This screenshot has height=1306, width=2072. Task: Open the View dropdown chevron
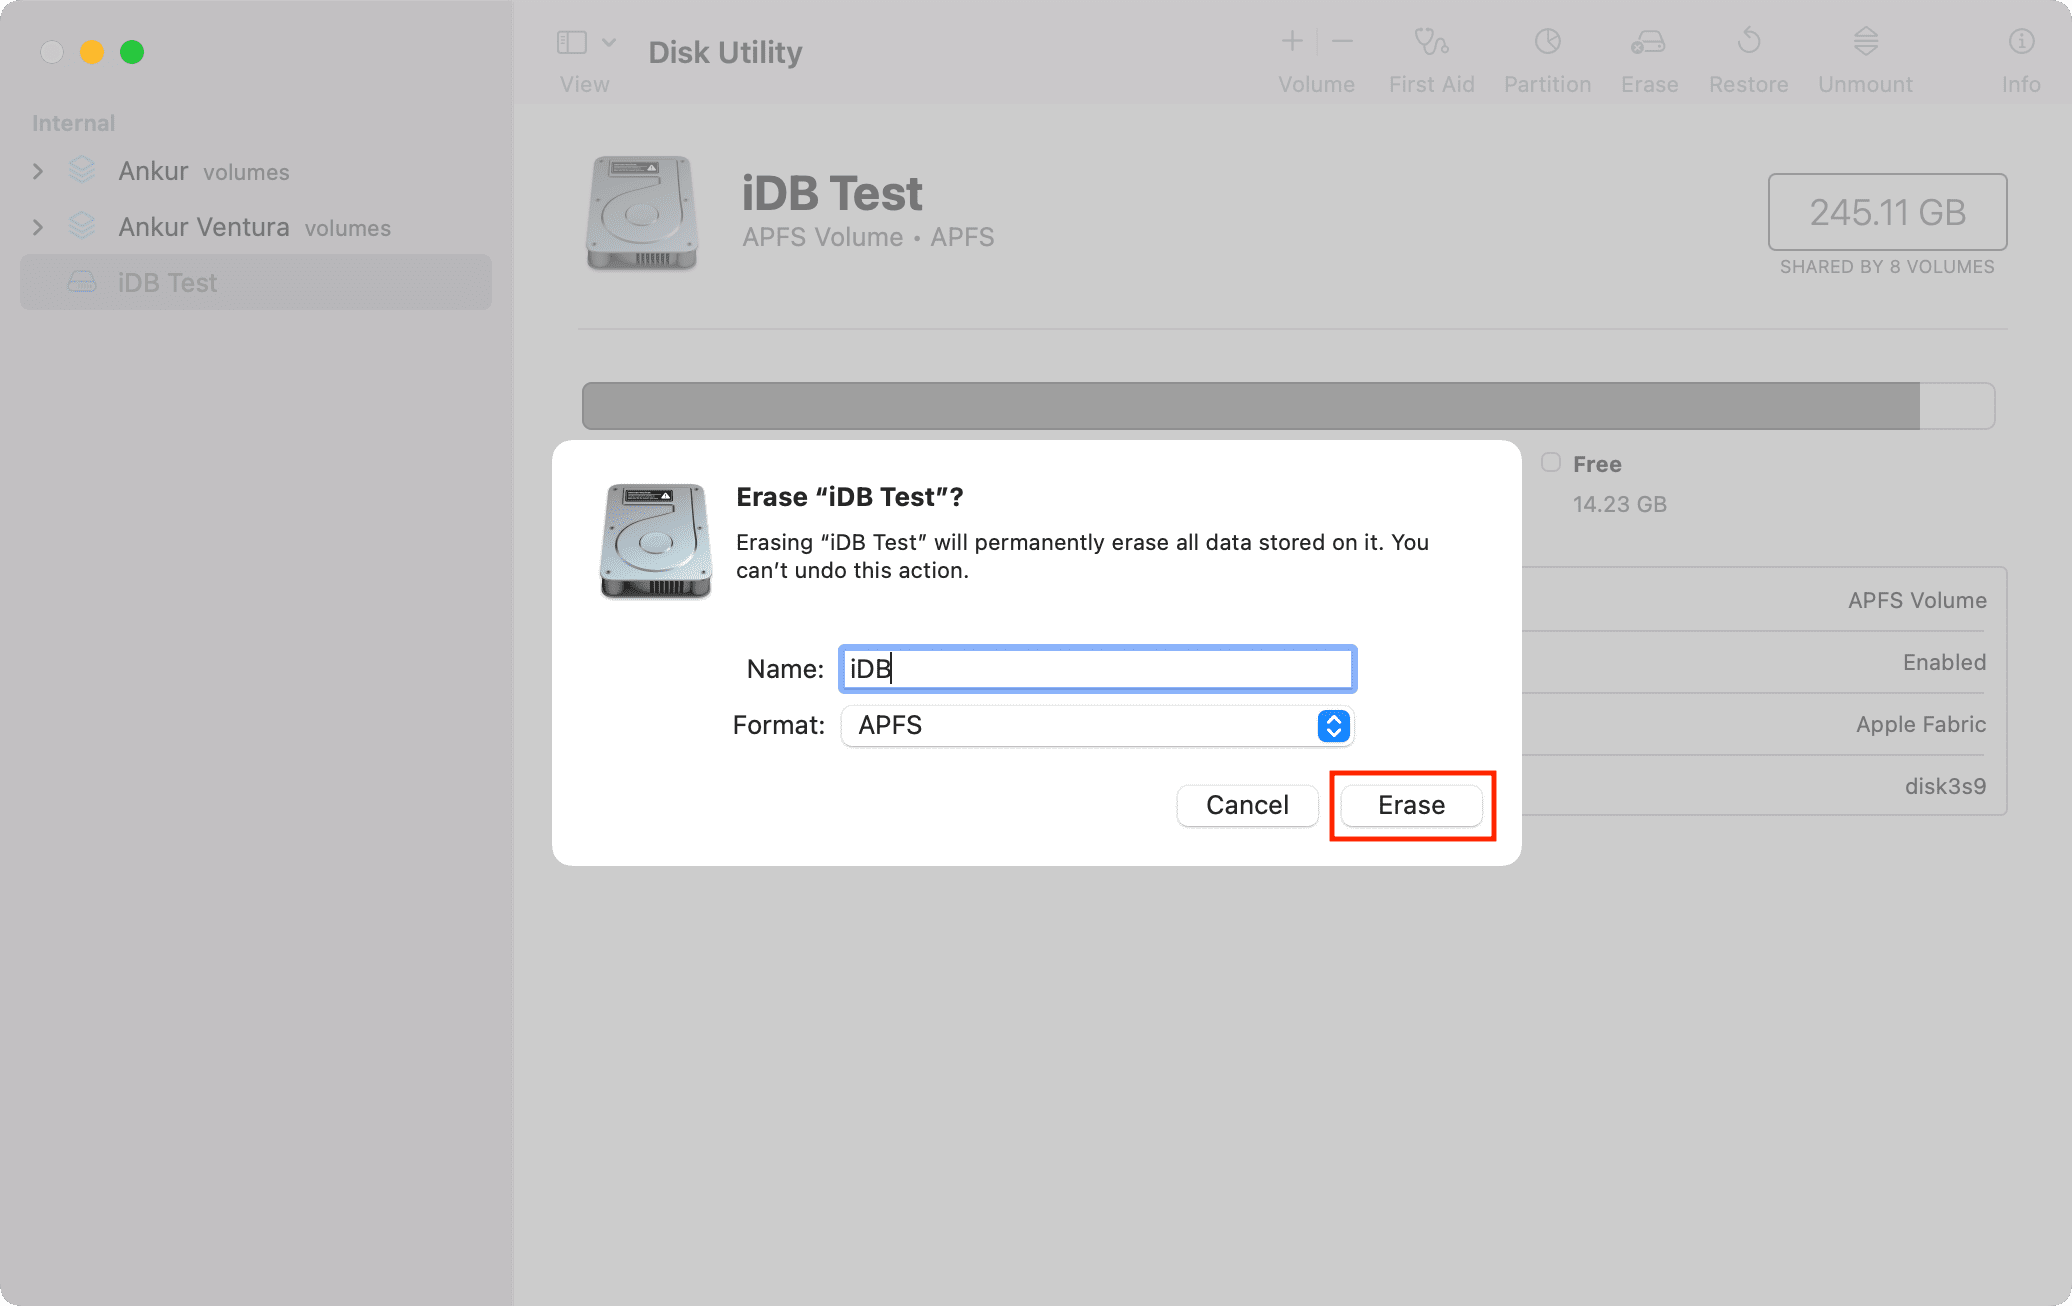coord(609,42)
